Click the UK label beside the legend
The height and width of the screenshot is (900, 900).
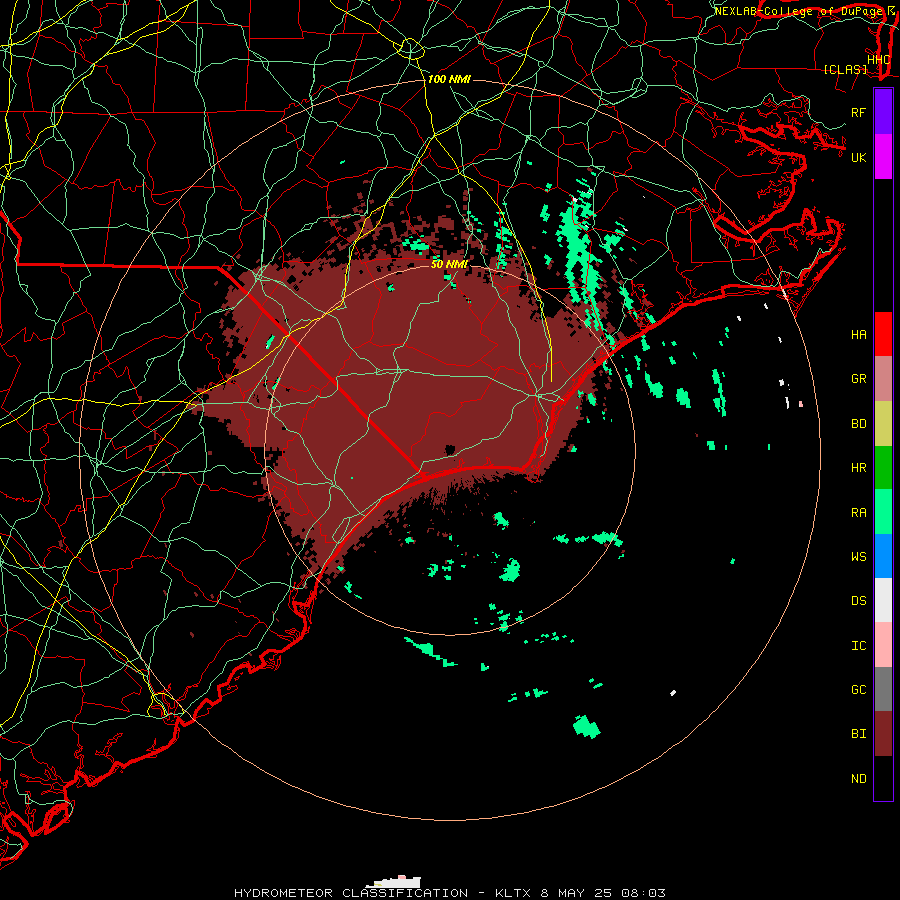tap(858, 157)
